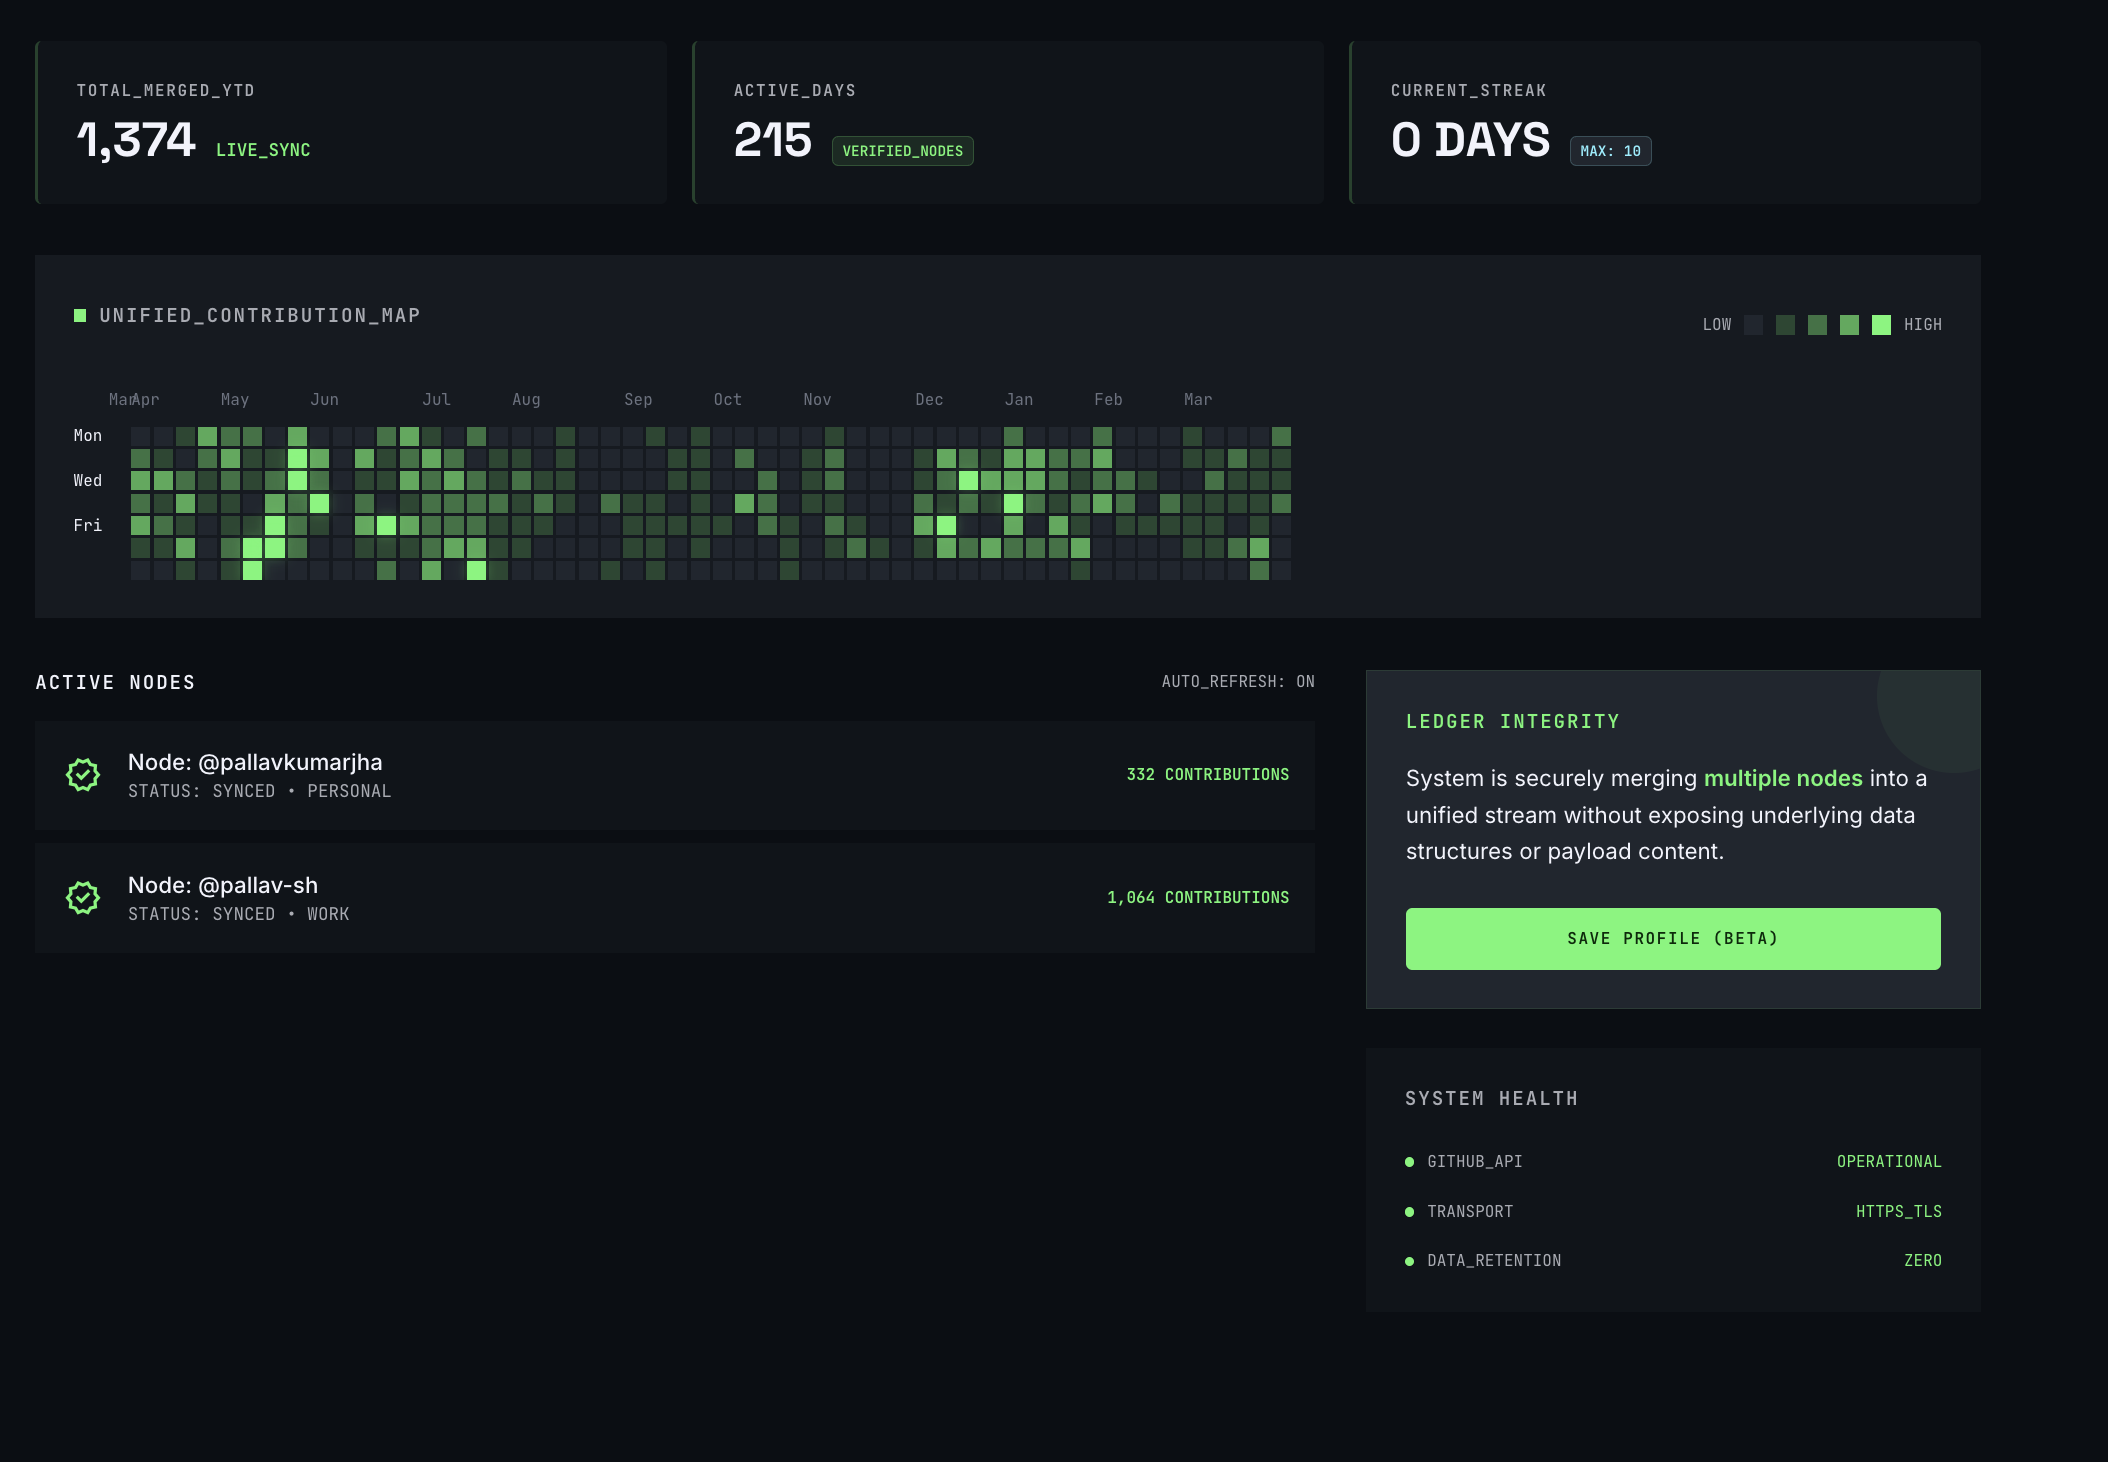Click GITHUB_API green status dot

[1409, 1162]
